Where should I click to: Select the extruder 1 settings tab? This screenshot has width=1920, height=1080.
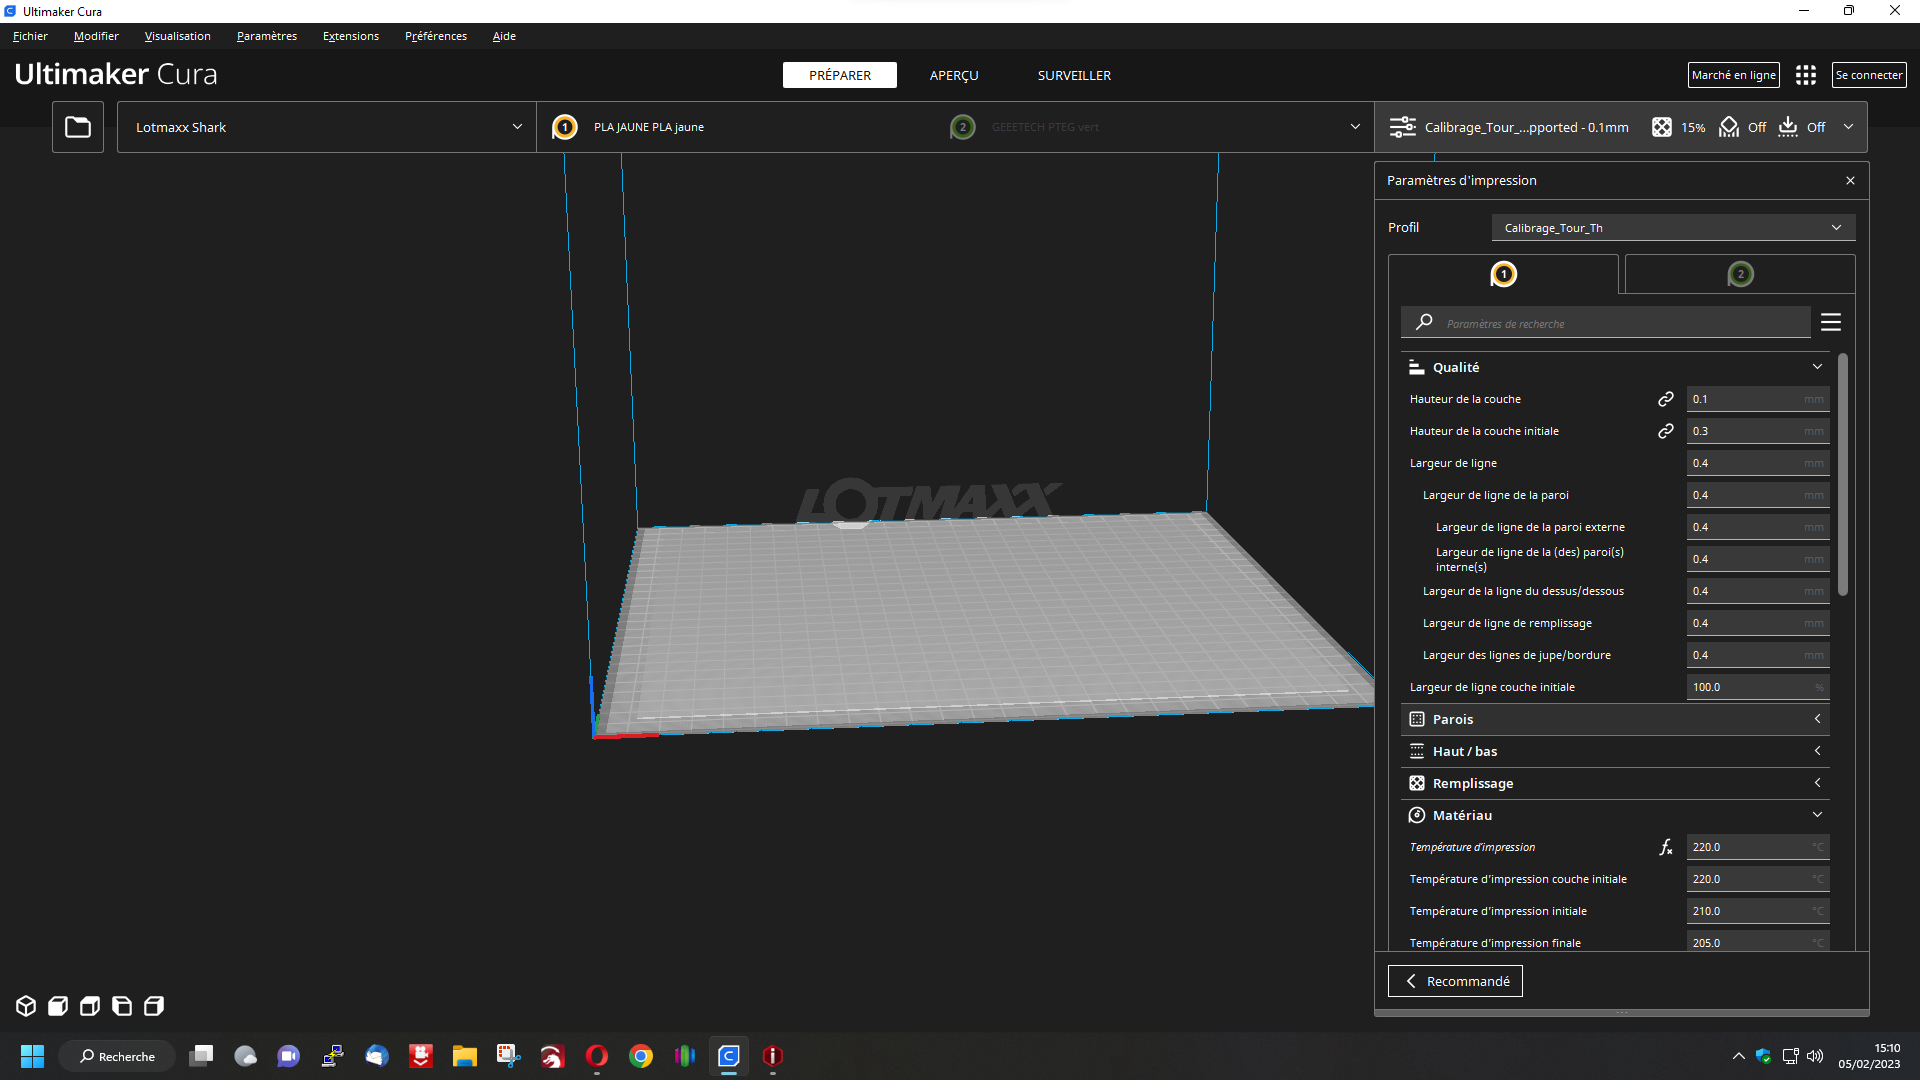point(1503,274)
